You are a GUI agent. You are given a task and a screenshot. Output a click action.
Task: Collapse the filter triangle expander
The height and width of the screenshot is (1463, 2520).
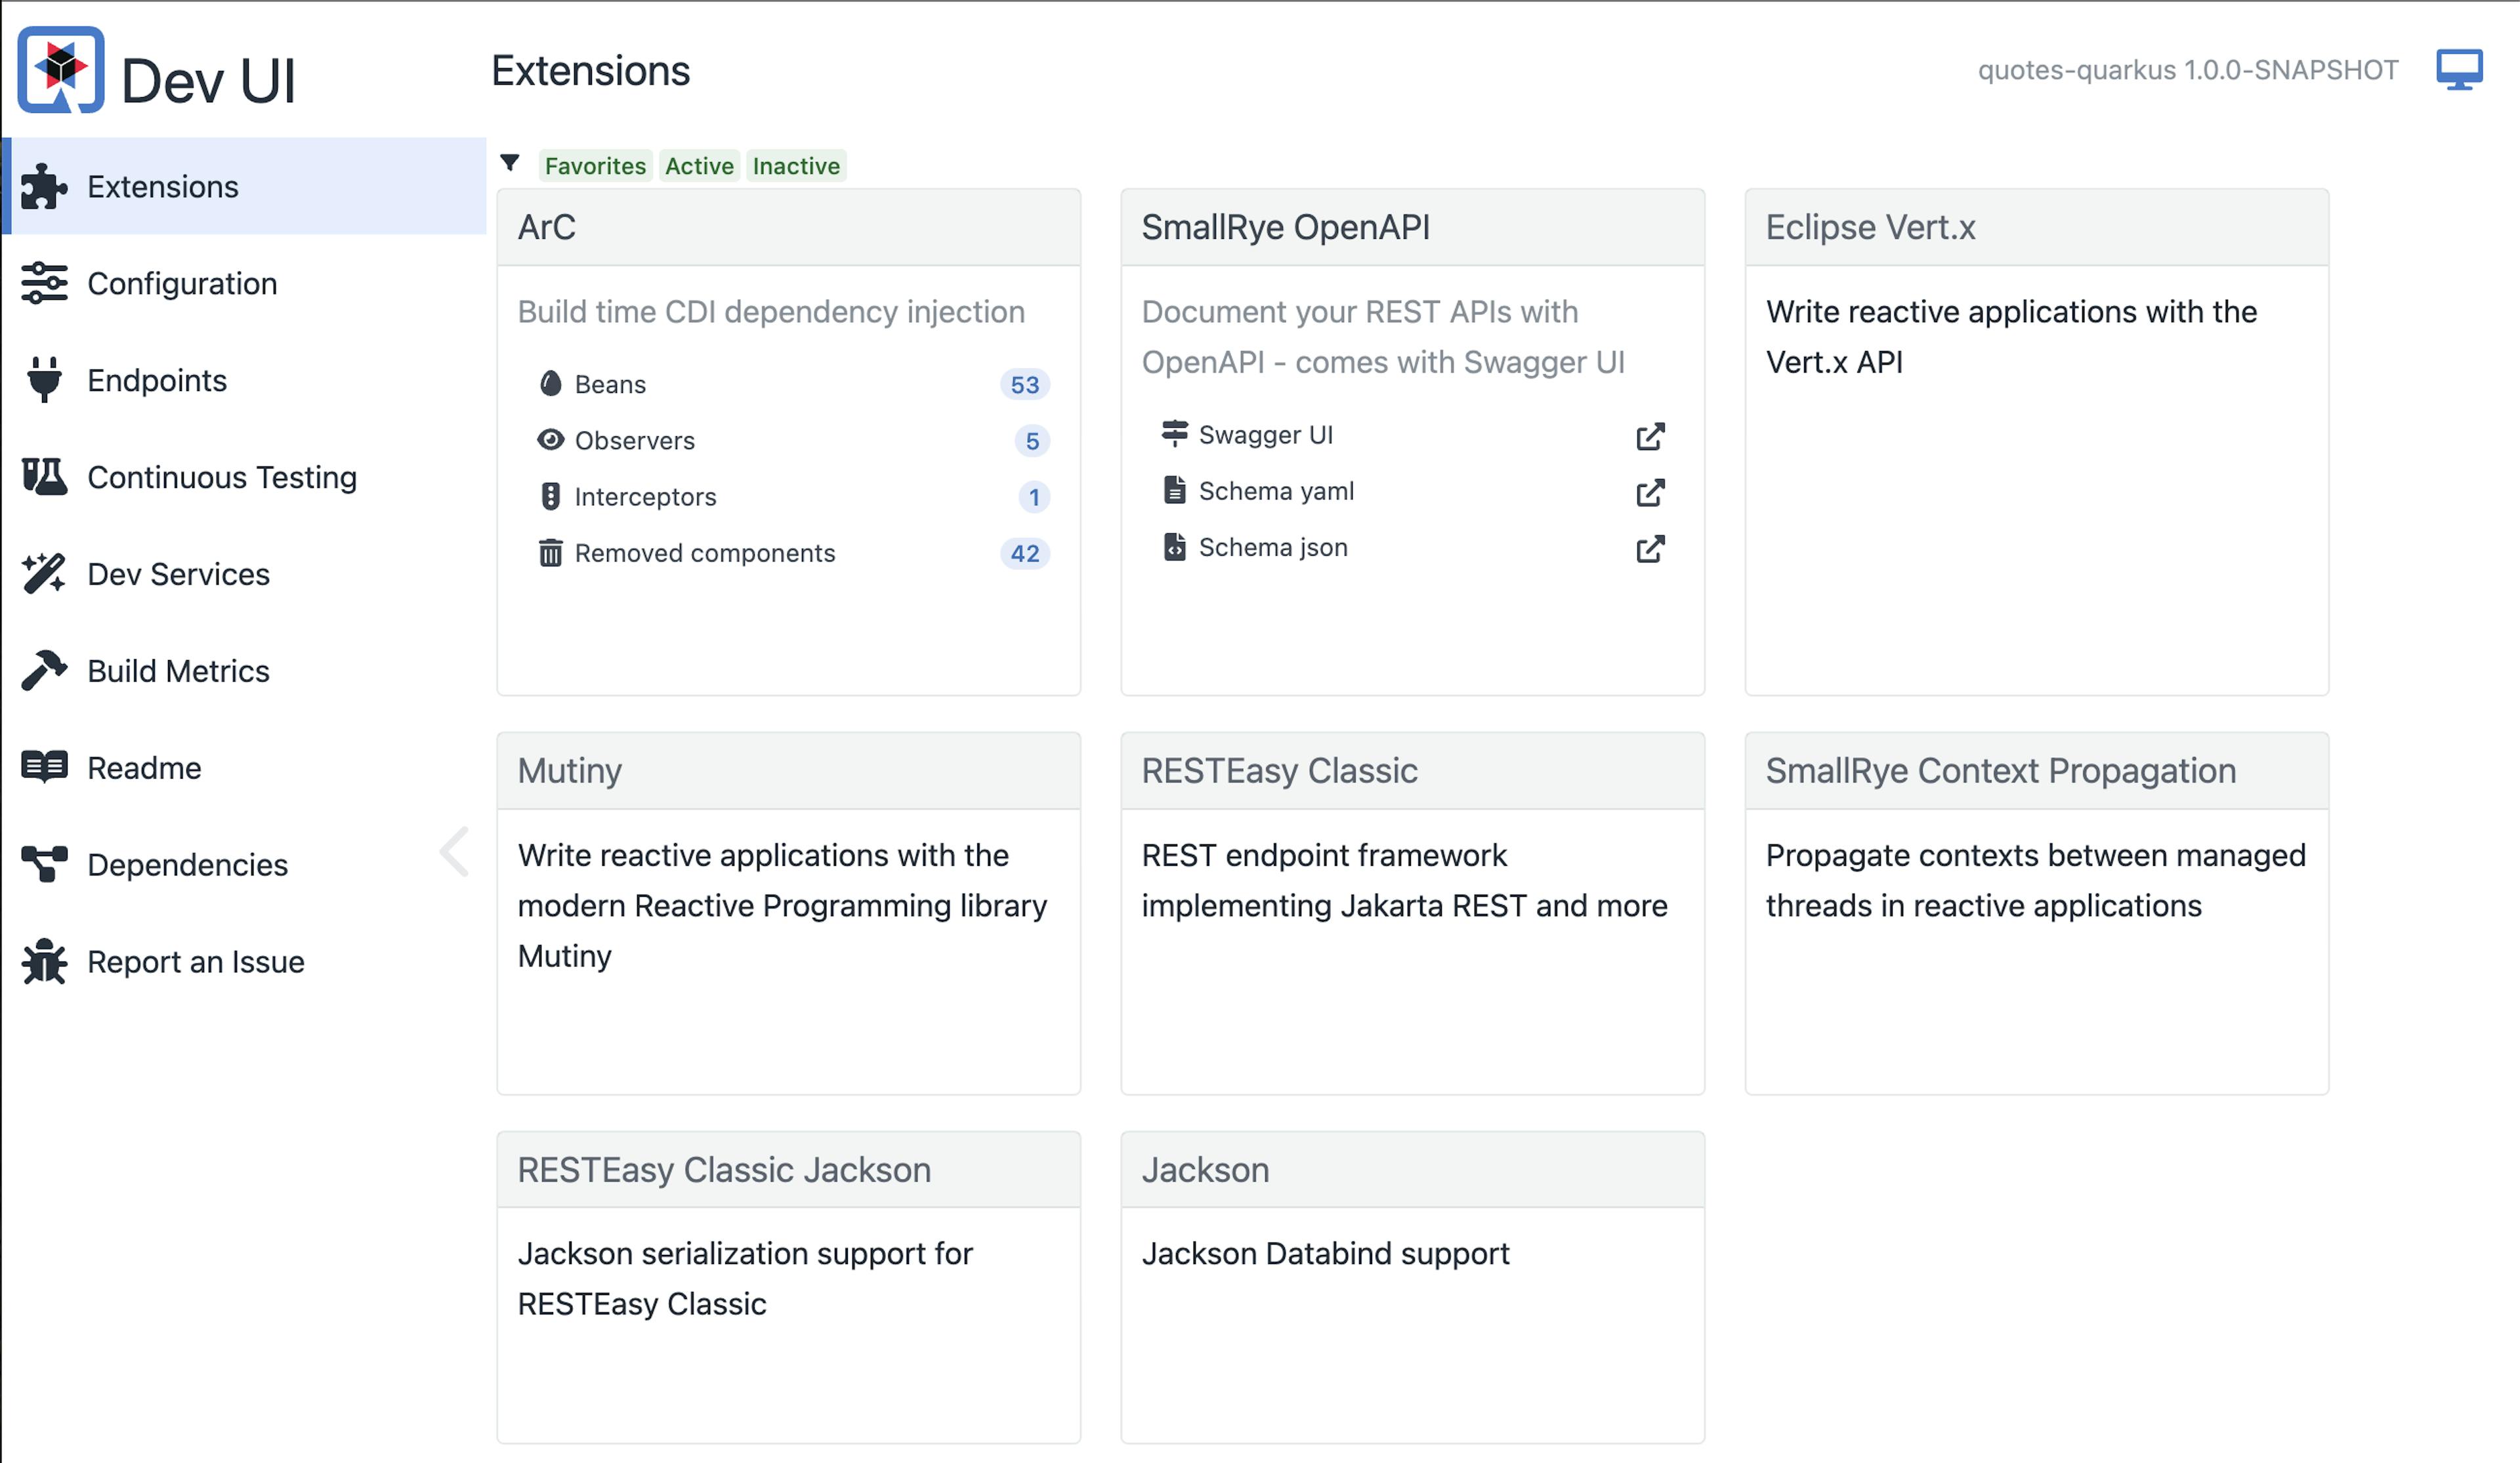[x=510, y=163]
